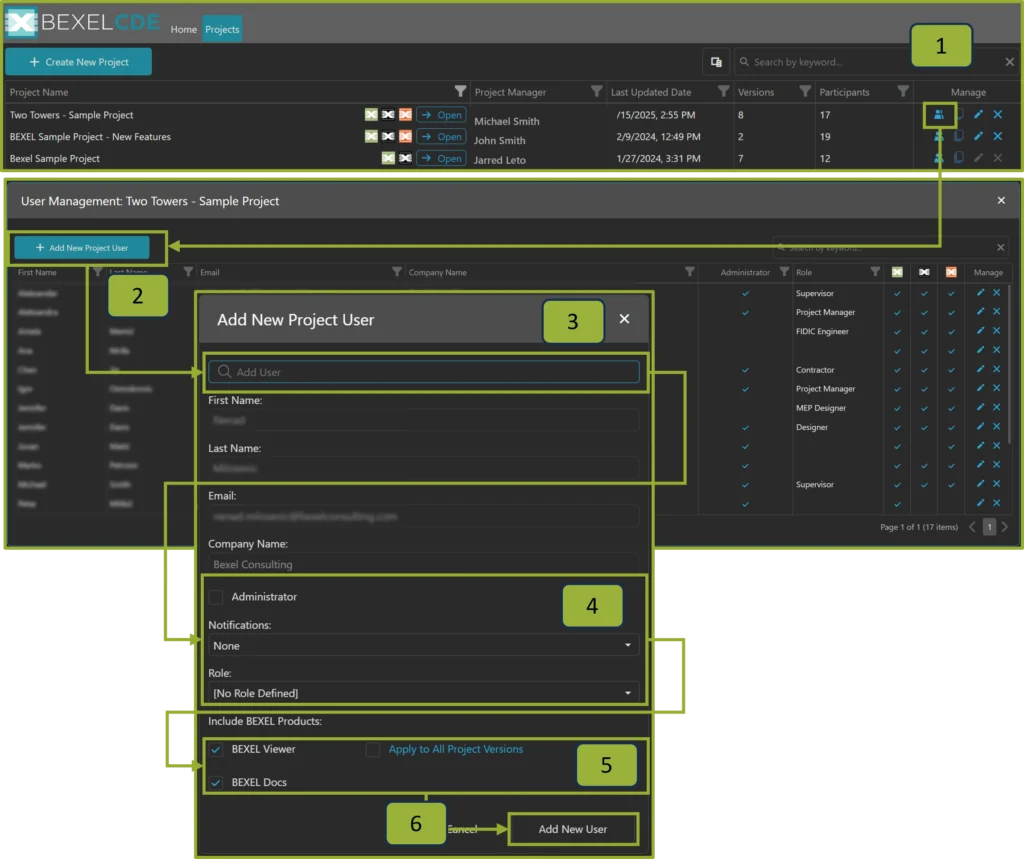Open the Bexel Sample Project by Jarred Leto
1024x859 pixels.
tap(441, 158)
